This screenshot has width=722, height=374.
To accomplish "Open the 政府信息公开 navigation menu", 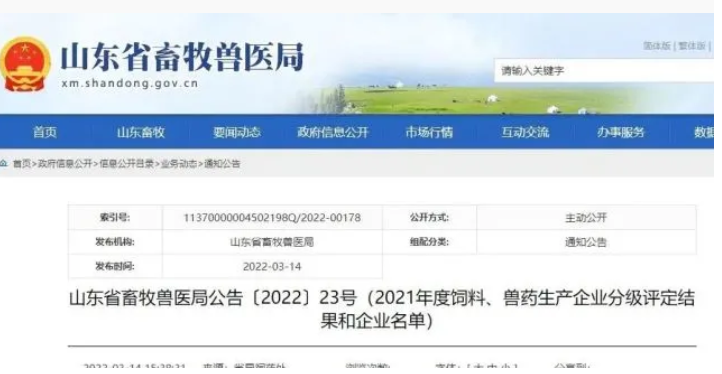I will pyautogui.click(x=332, y=132).
